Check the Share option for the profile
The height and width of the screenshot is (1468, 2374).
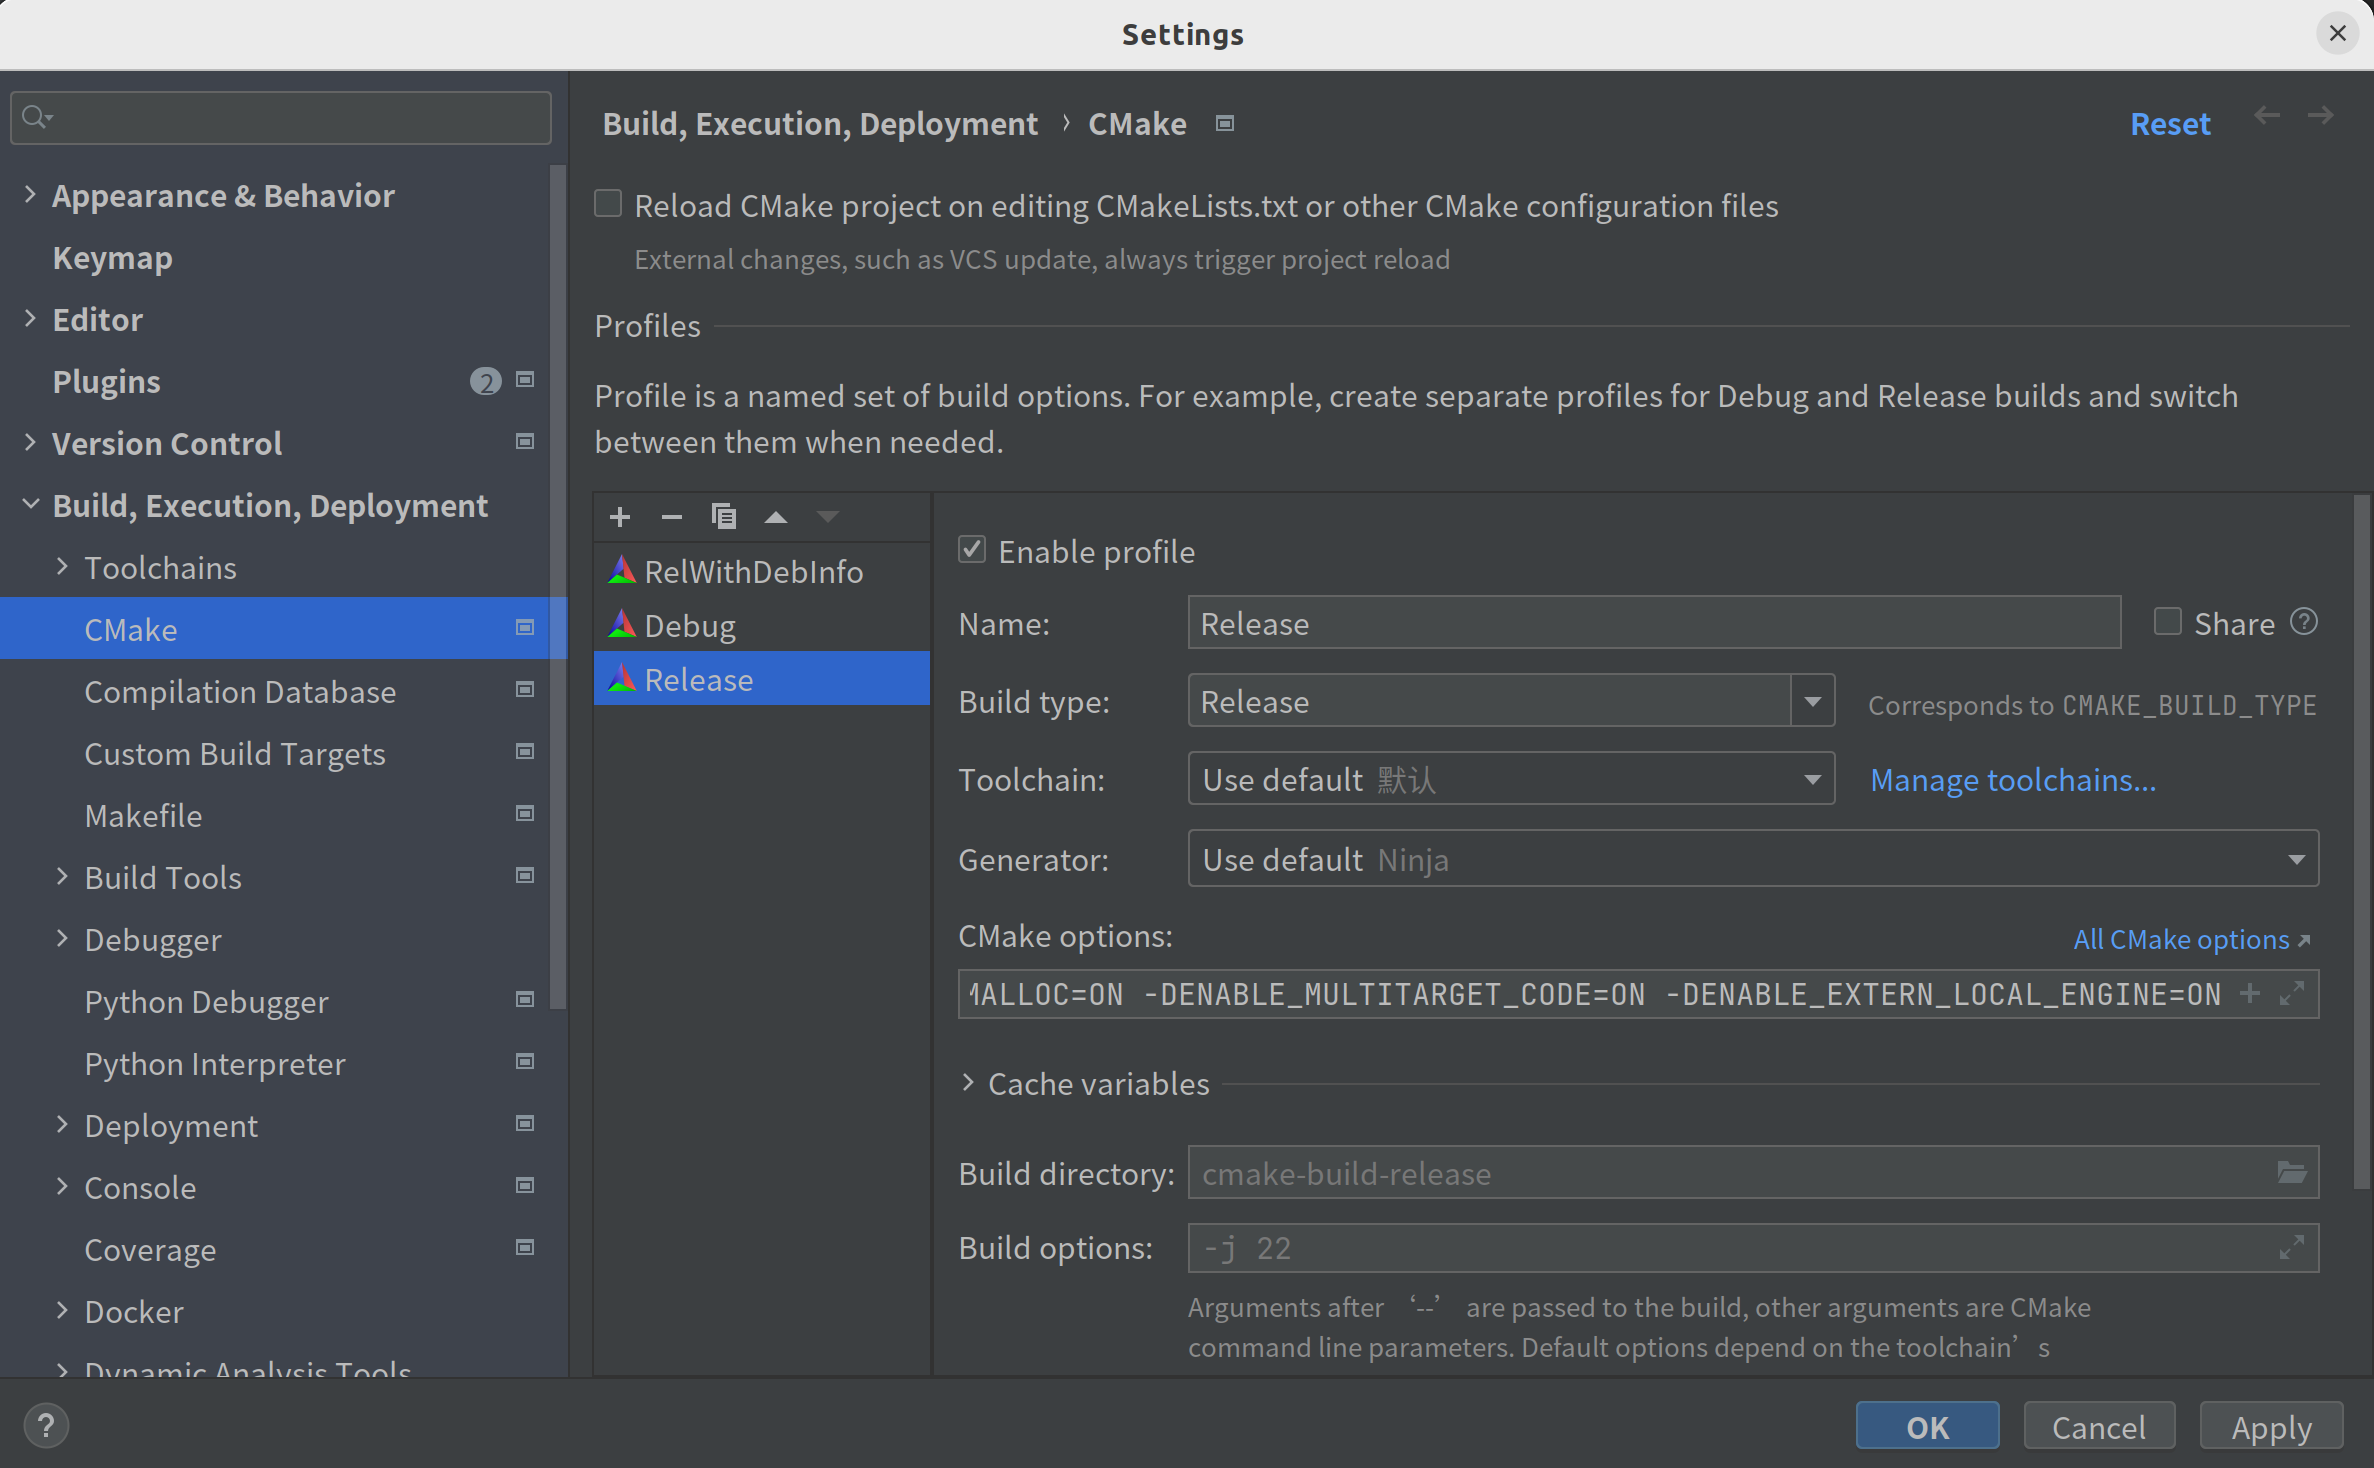pyautogui.click(x=2167, y=621)
